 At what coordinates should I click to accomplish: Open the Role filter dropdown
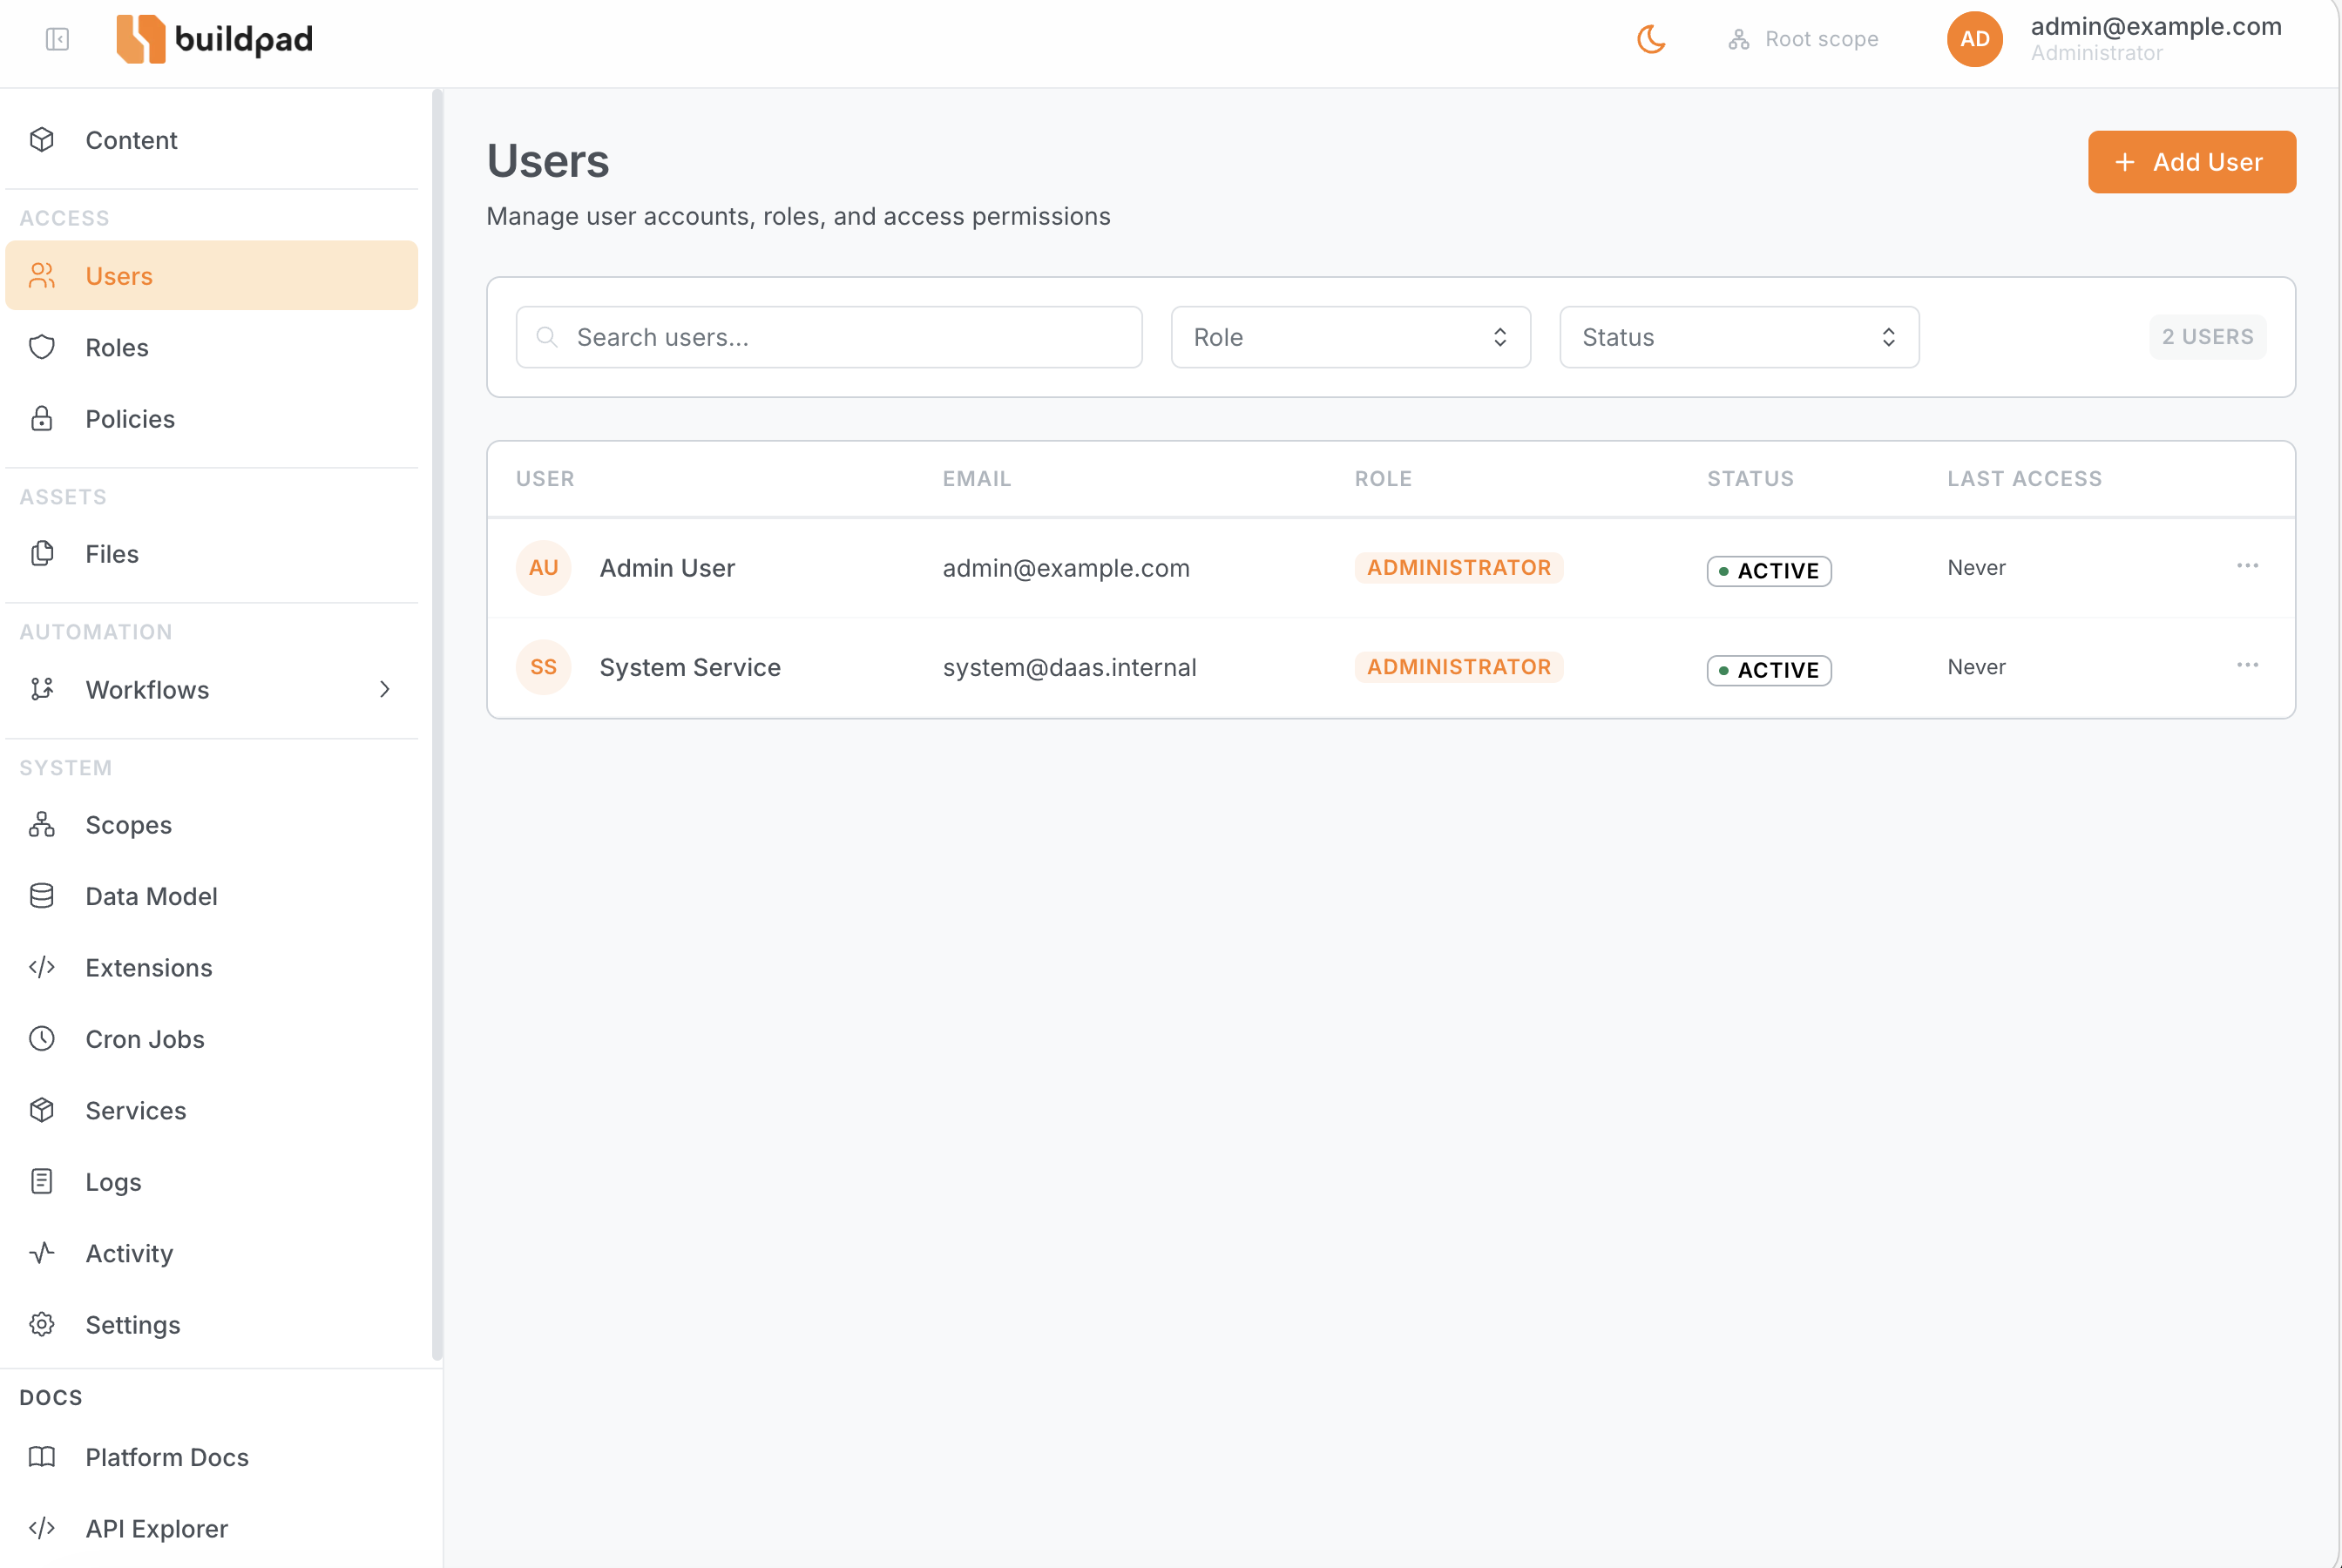point(1350,337)
